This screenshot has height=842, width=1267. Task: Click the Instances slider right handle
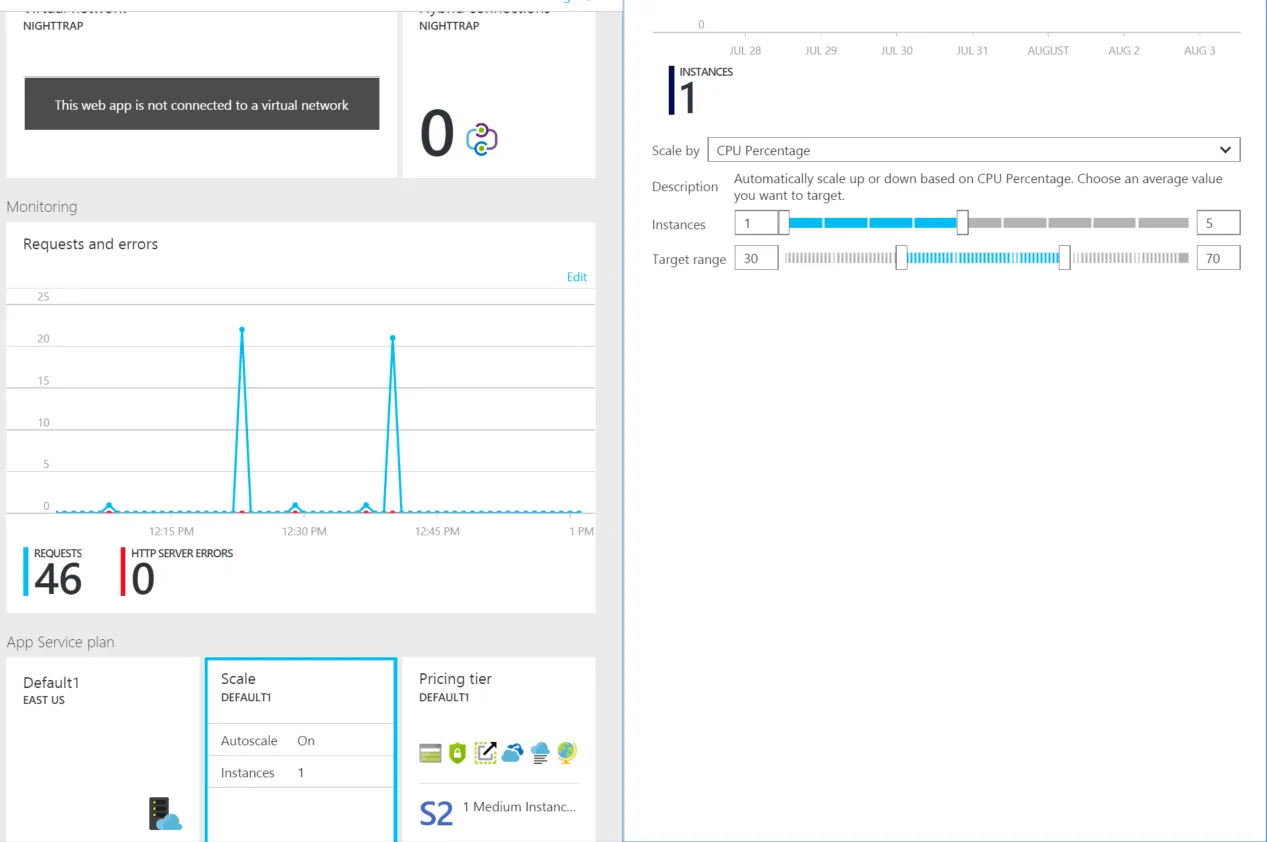962,223
